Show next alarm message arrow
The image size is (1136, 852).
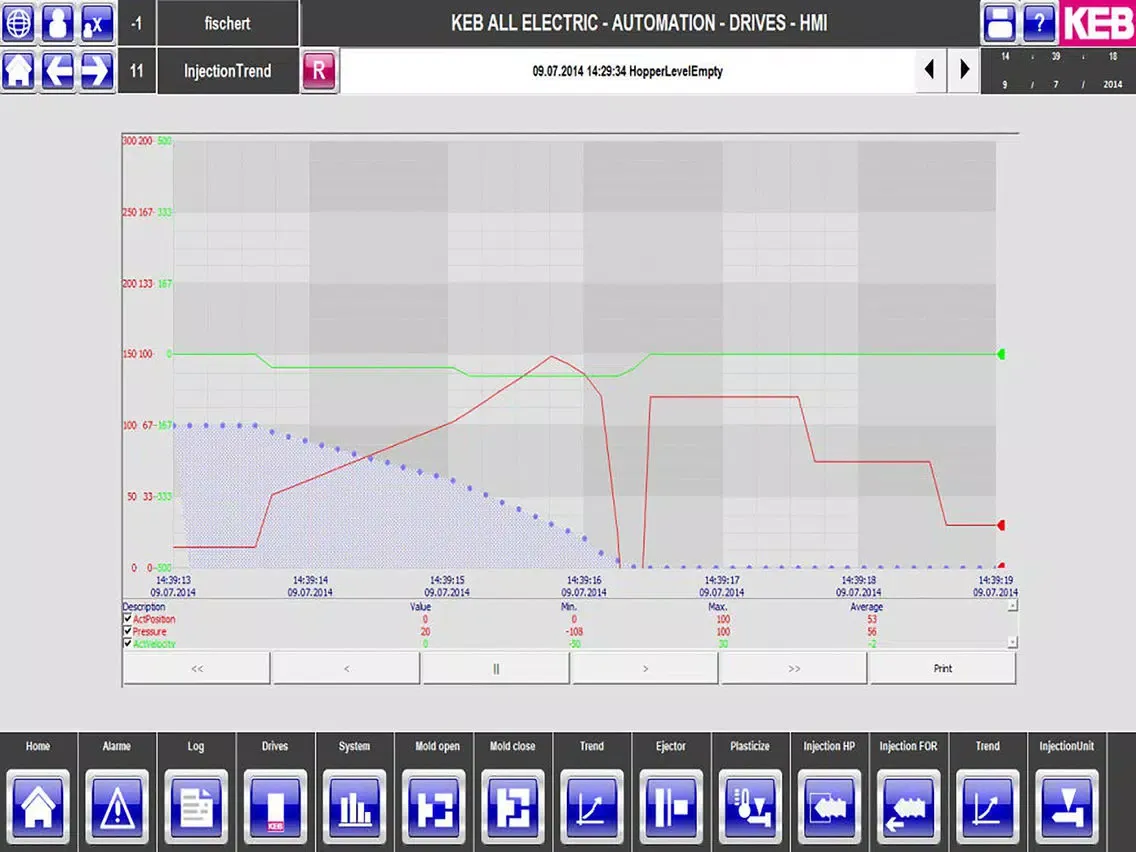964,70
